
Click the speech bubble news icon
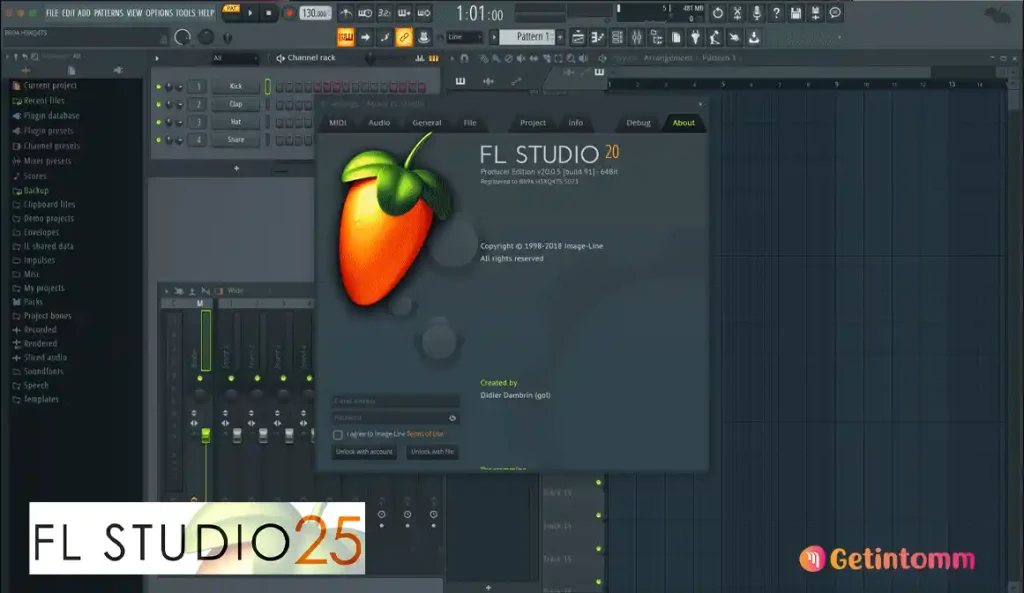coord(835,12)
